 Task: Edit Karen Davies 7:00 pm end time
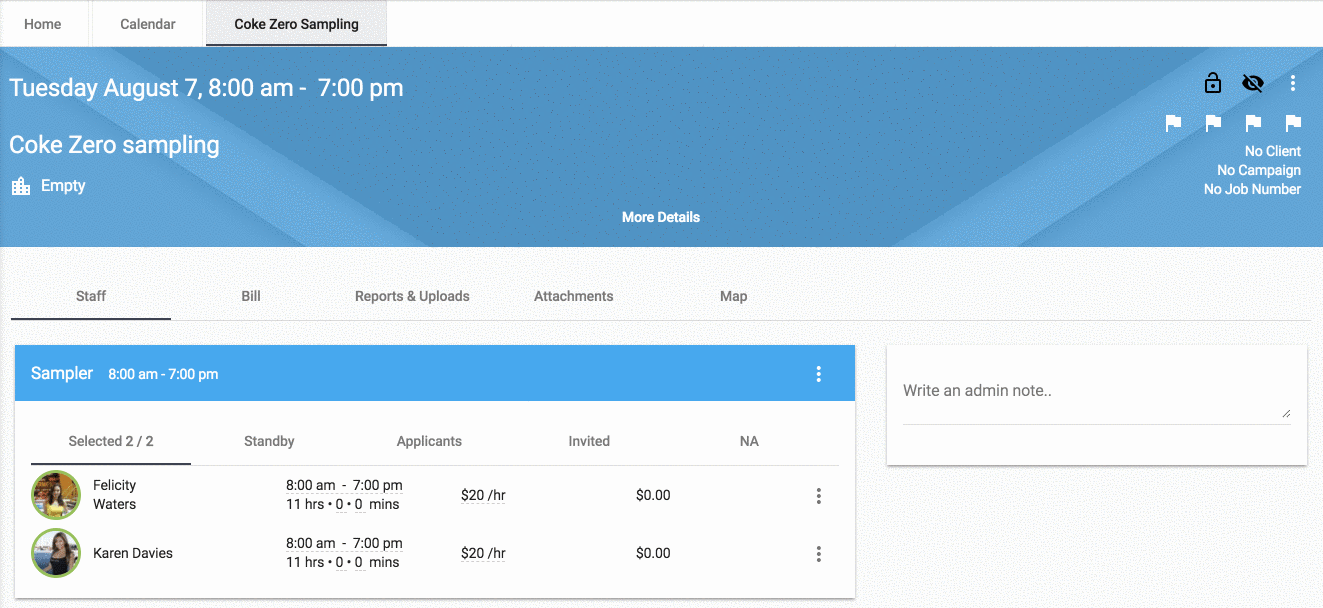[x=378, y=543]
